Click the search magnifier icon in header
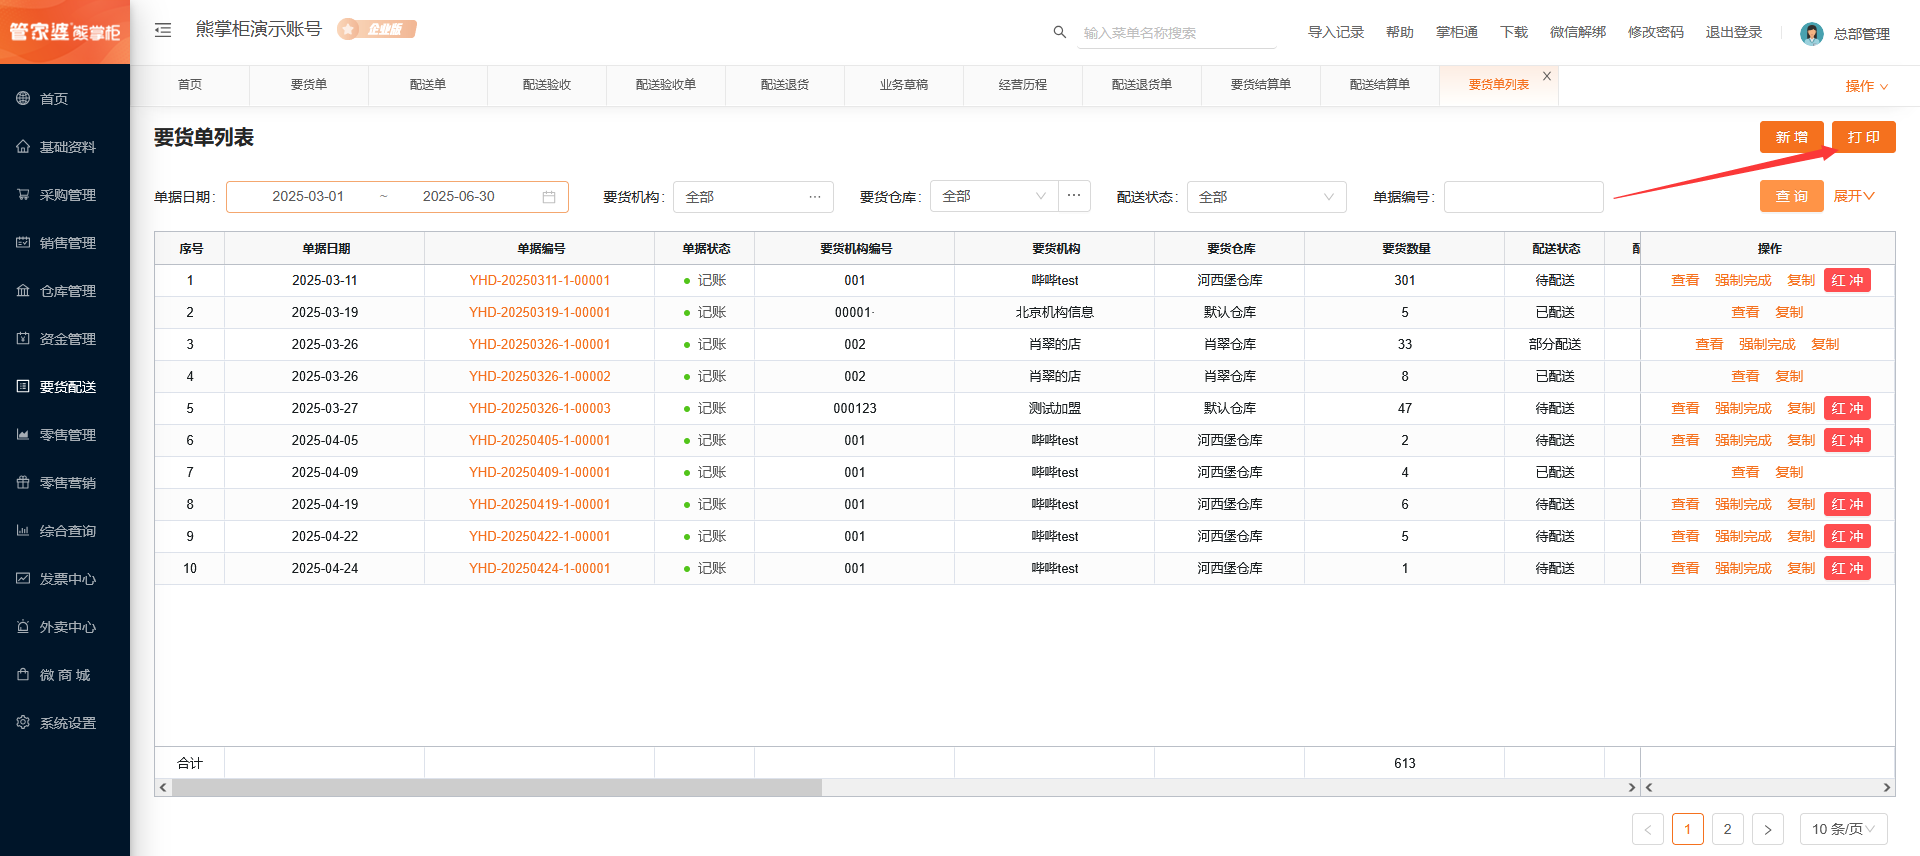The height and width of the screenshot is (856, 1920). [x=1059, y=32]
